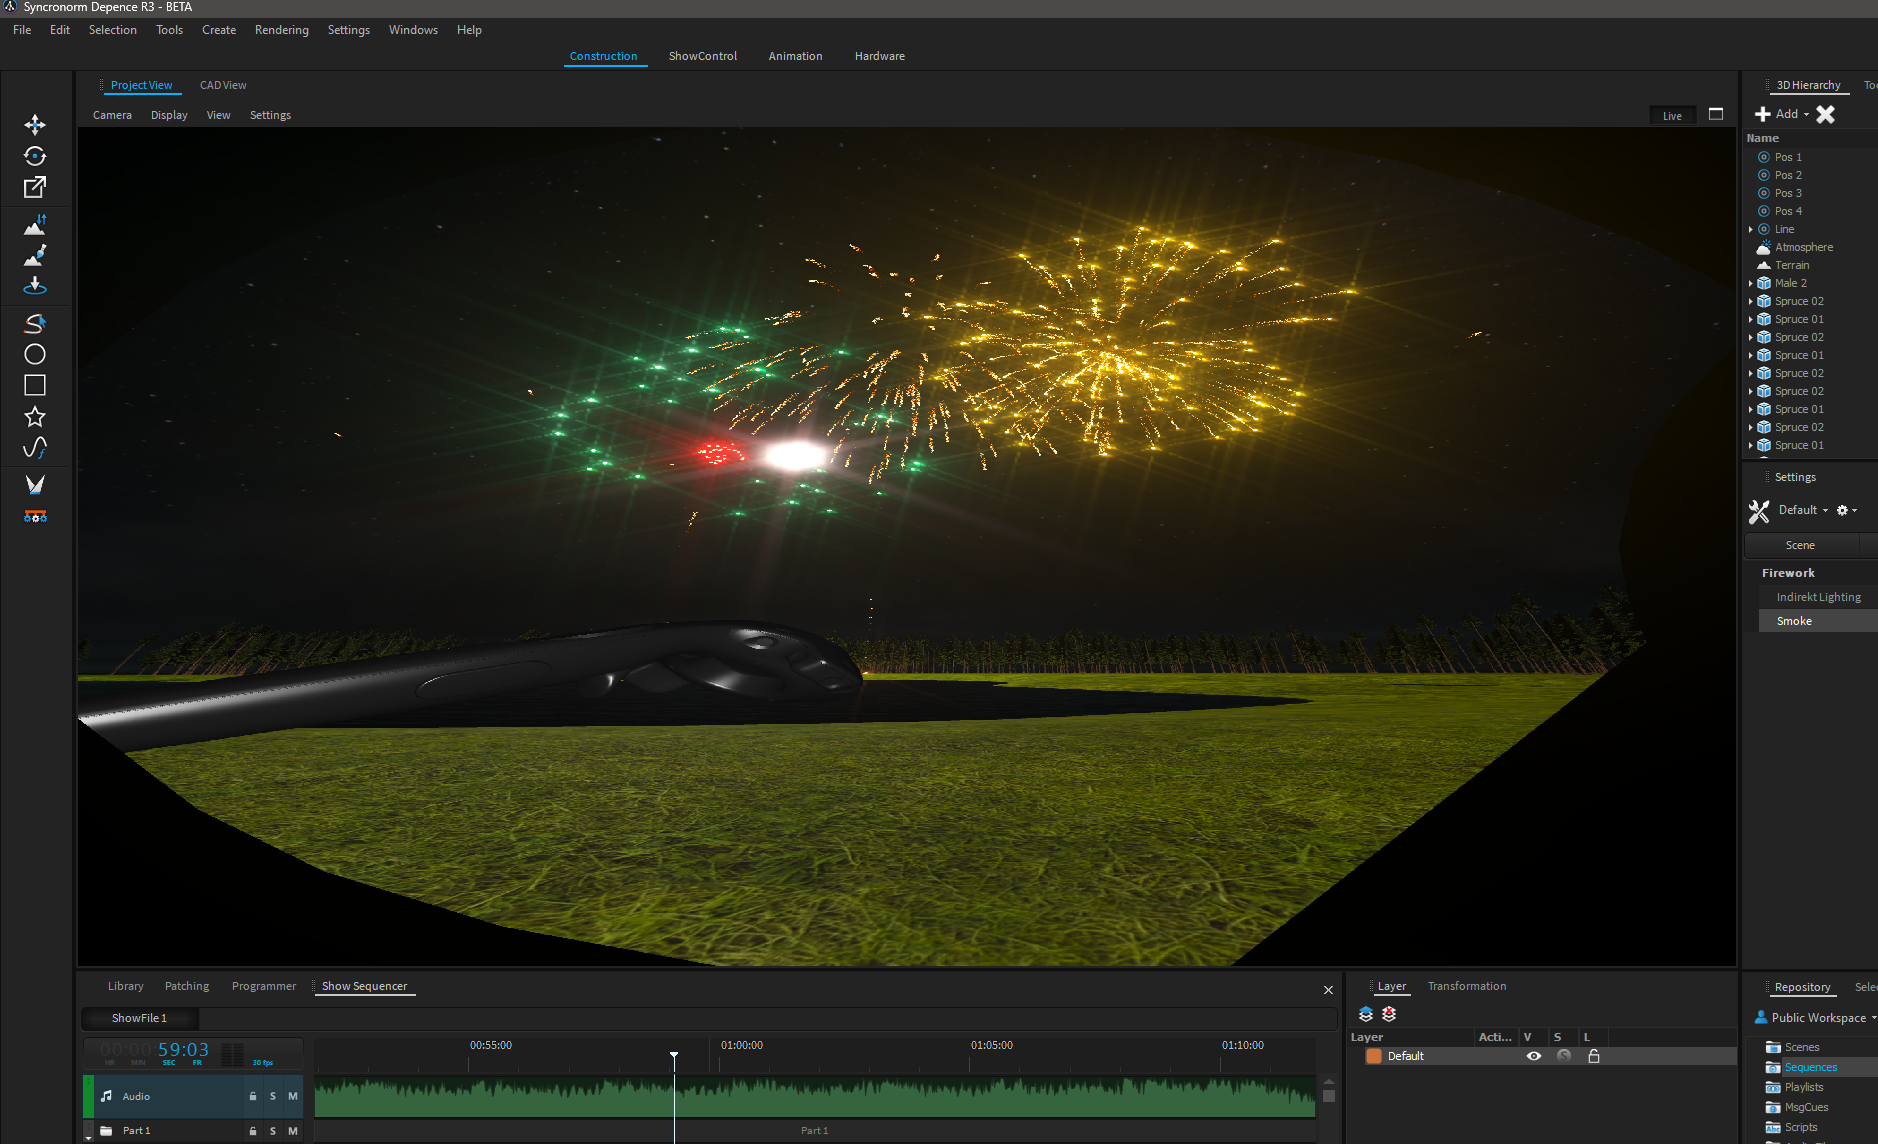The image size is (1878, 1144).
Task: Mute the Audio track
Action: [293, 1097]
